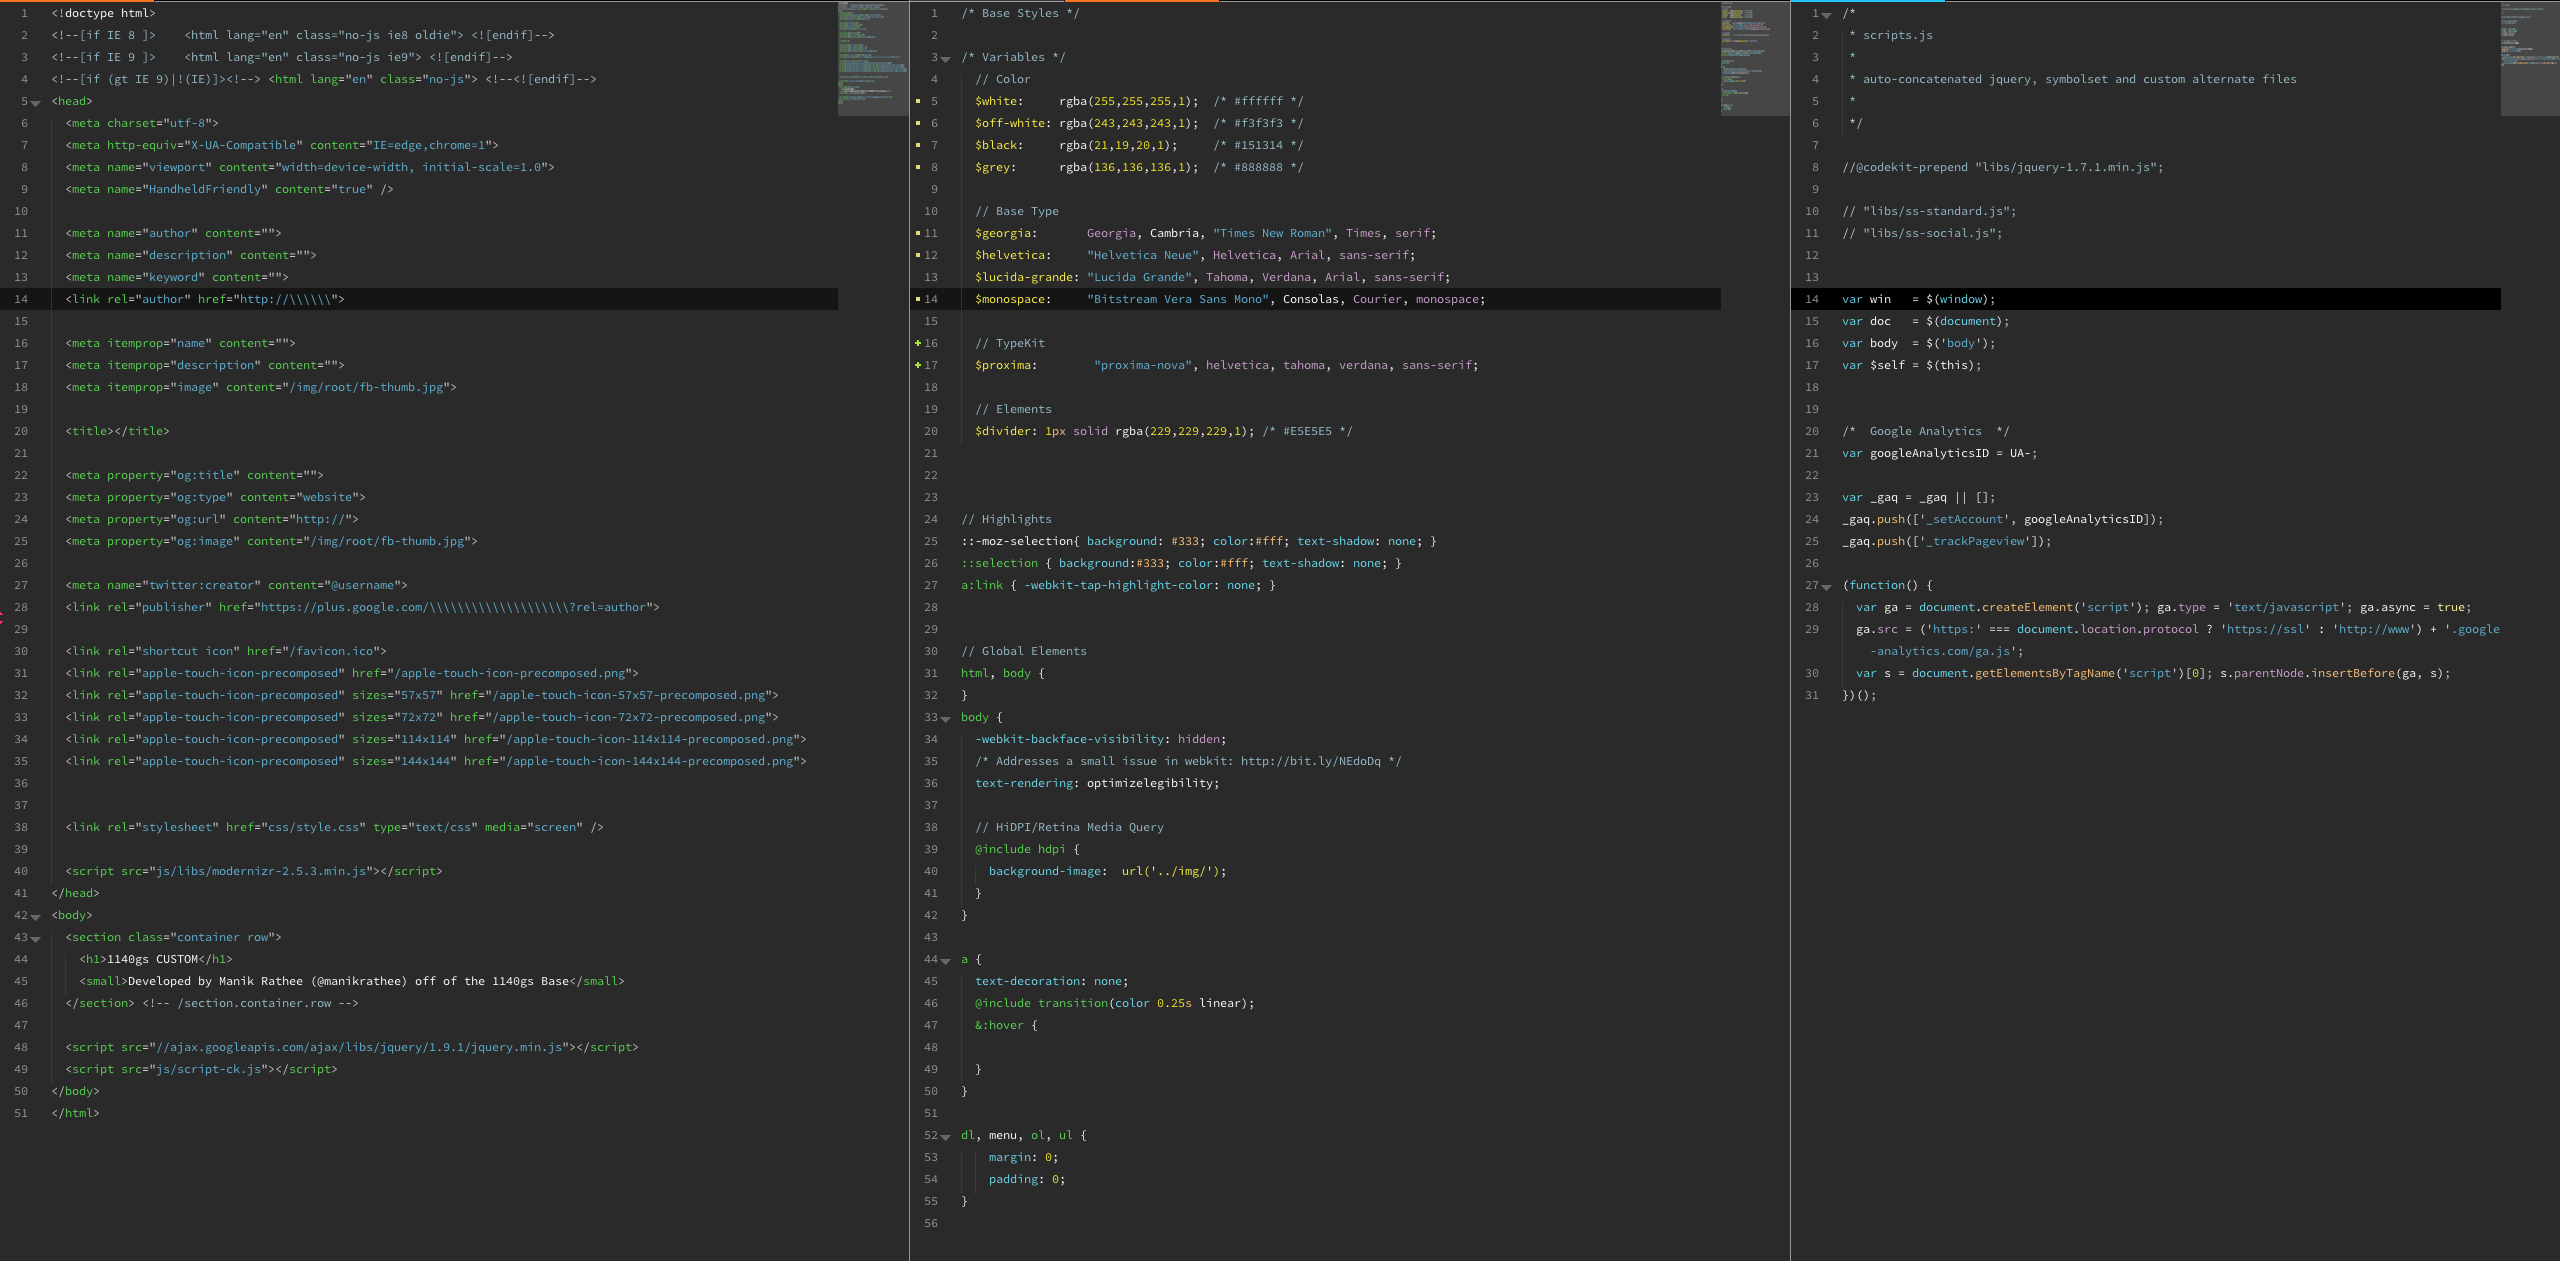
Task: Click the //@codekit-prepend jquery-1.7.1 line
Action: 2003,167
